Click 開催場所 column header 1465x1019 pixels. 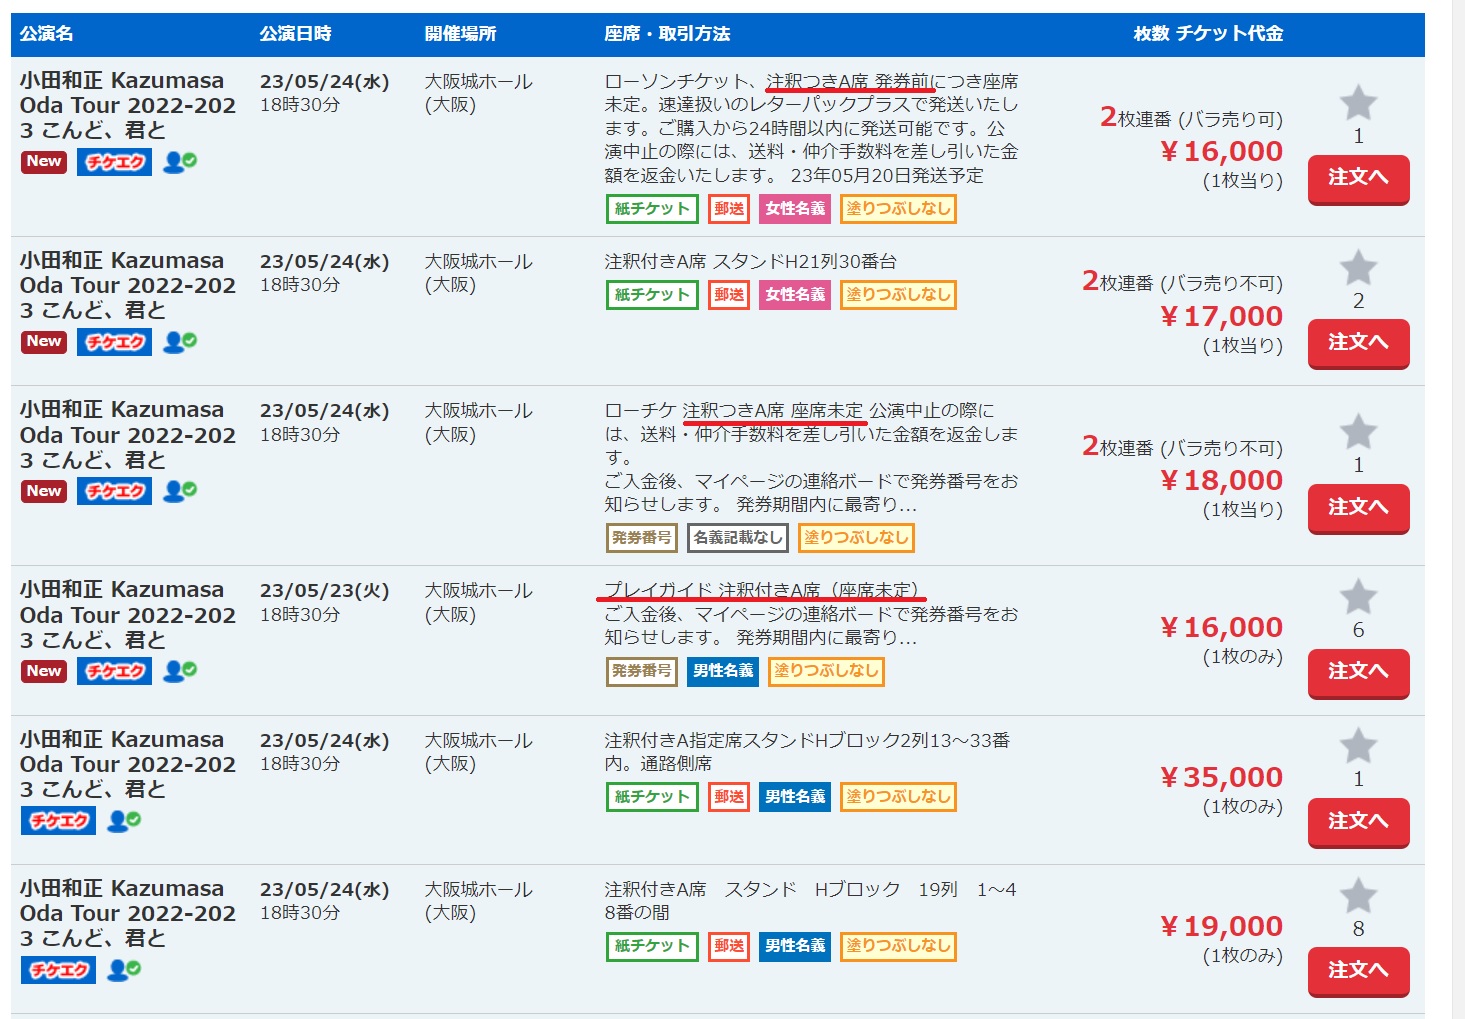click(x=461, y=33)
